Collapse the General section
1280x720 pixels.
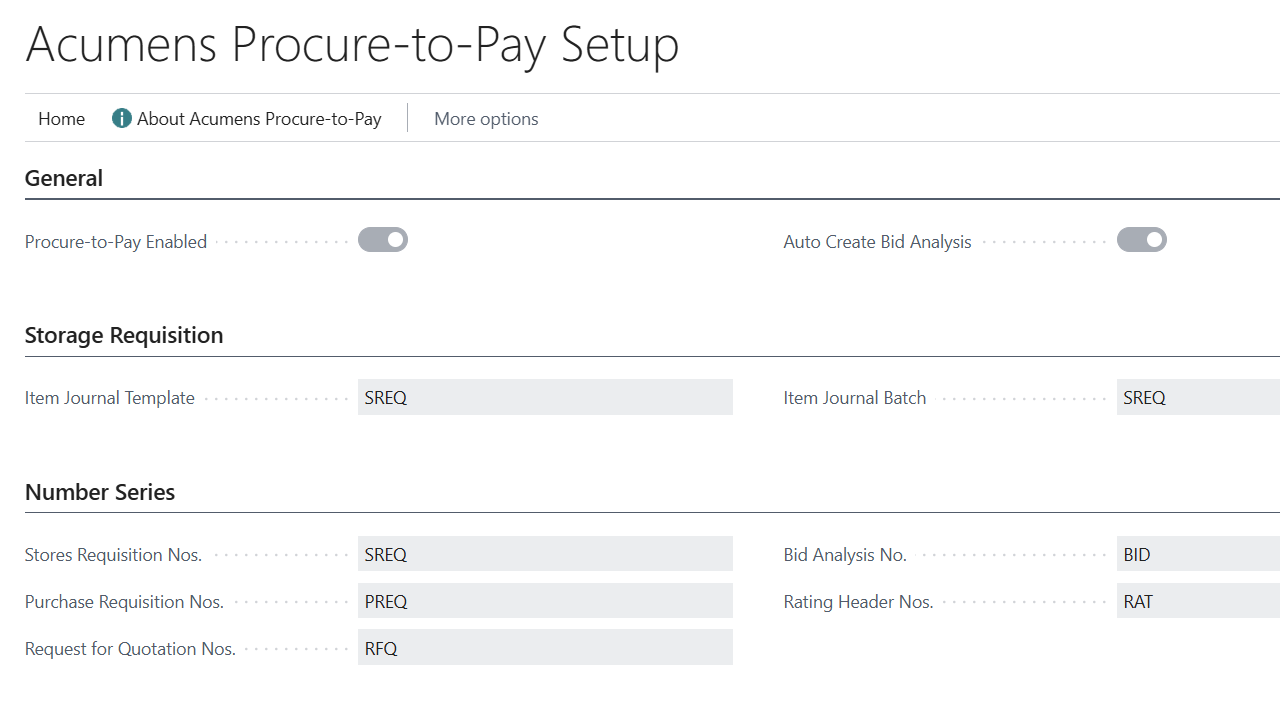coord(64,178)
